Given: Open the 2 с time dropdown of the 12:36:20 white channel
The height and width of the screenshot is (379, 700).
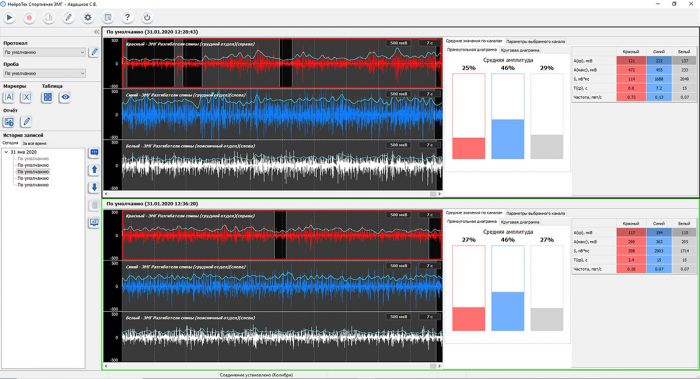Looking at the screenshot, I should coord(429,317).
